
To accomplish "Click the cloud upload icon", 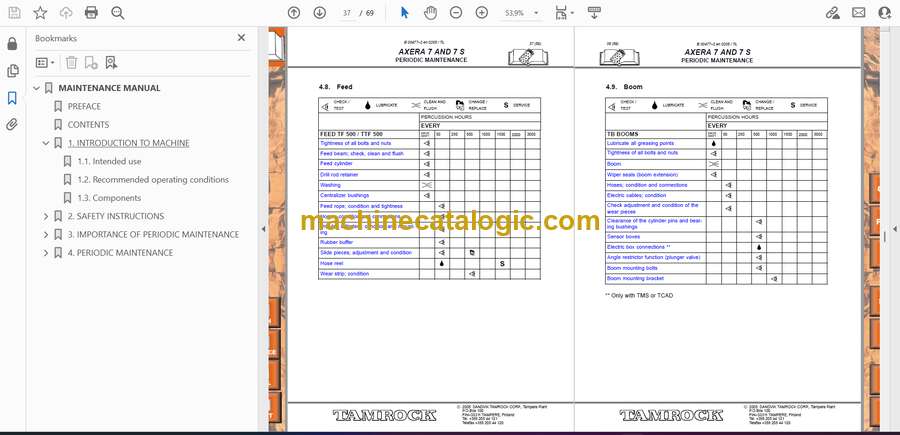I will pyautogui.click(x=66, y=13).
